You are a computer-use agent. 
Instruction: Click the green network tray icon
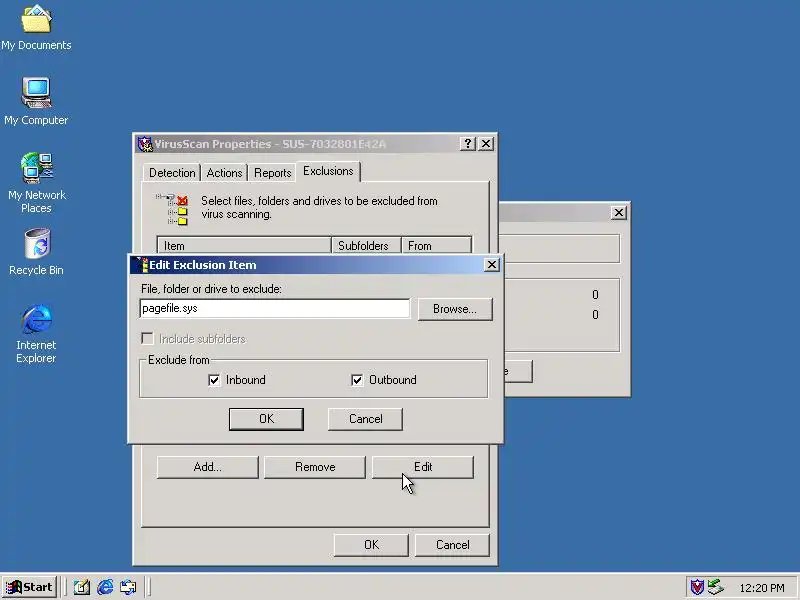[x=716, y=587]
